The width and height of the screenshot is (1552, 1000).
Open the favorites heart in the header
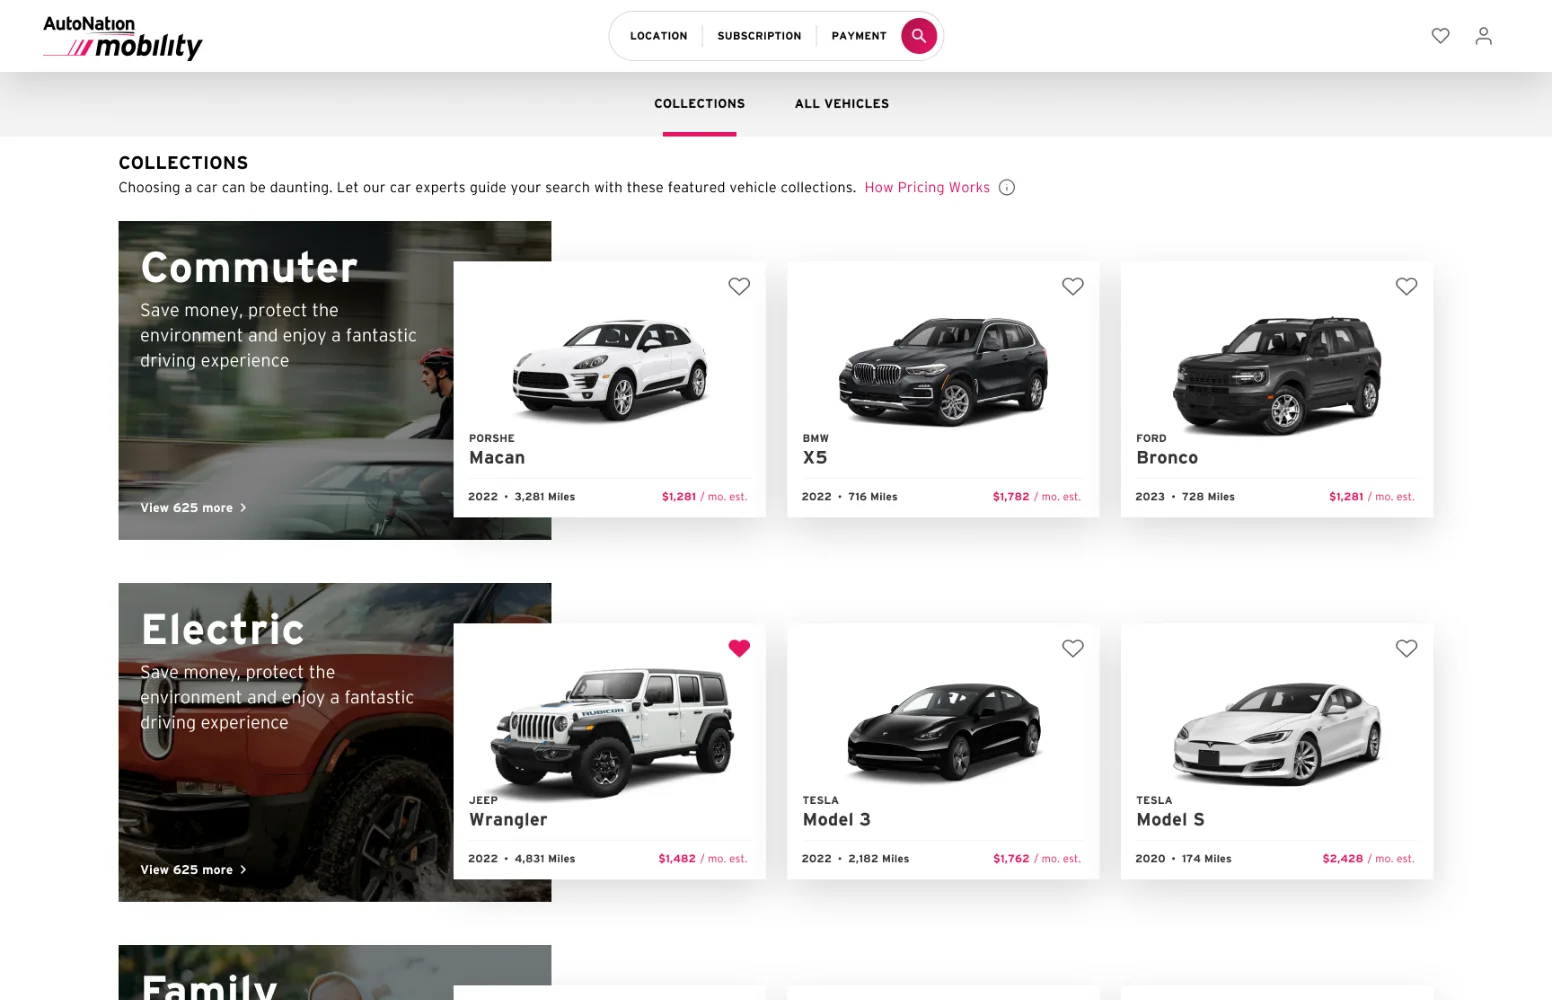tap(1440, 36)
